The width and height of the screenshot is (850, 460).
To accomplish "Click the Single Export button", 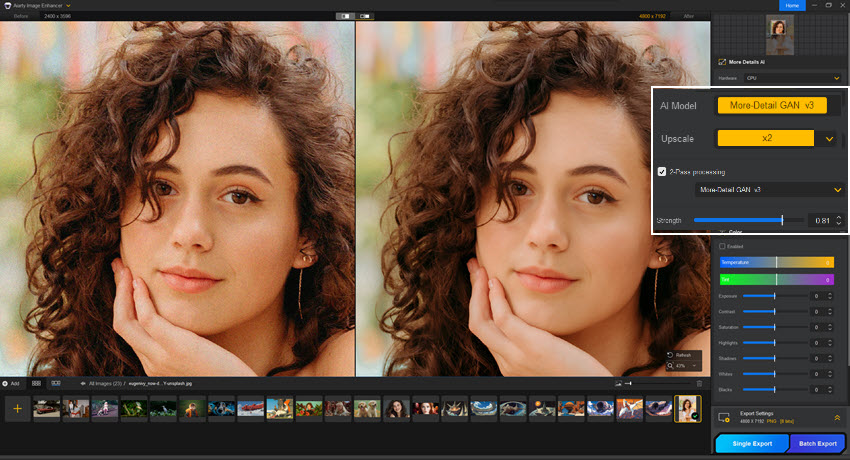I will coord(750,443).
